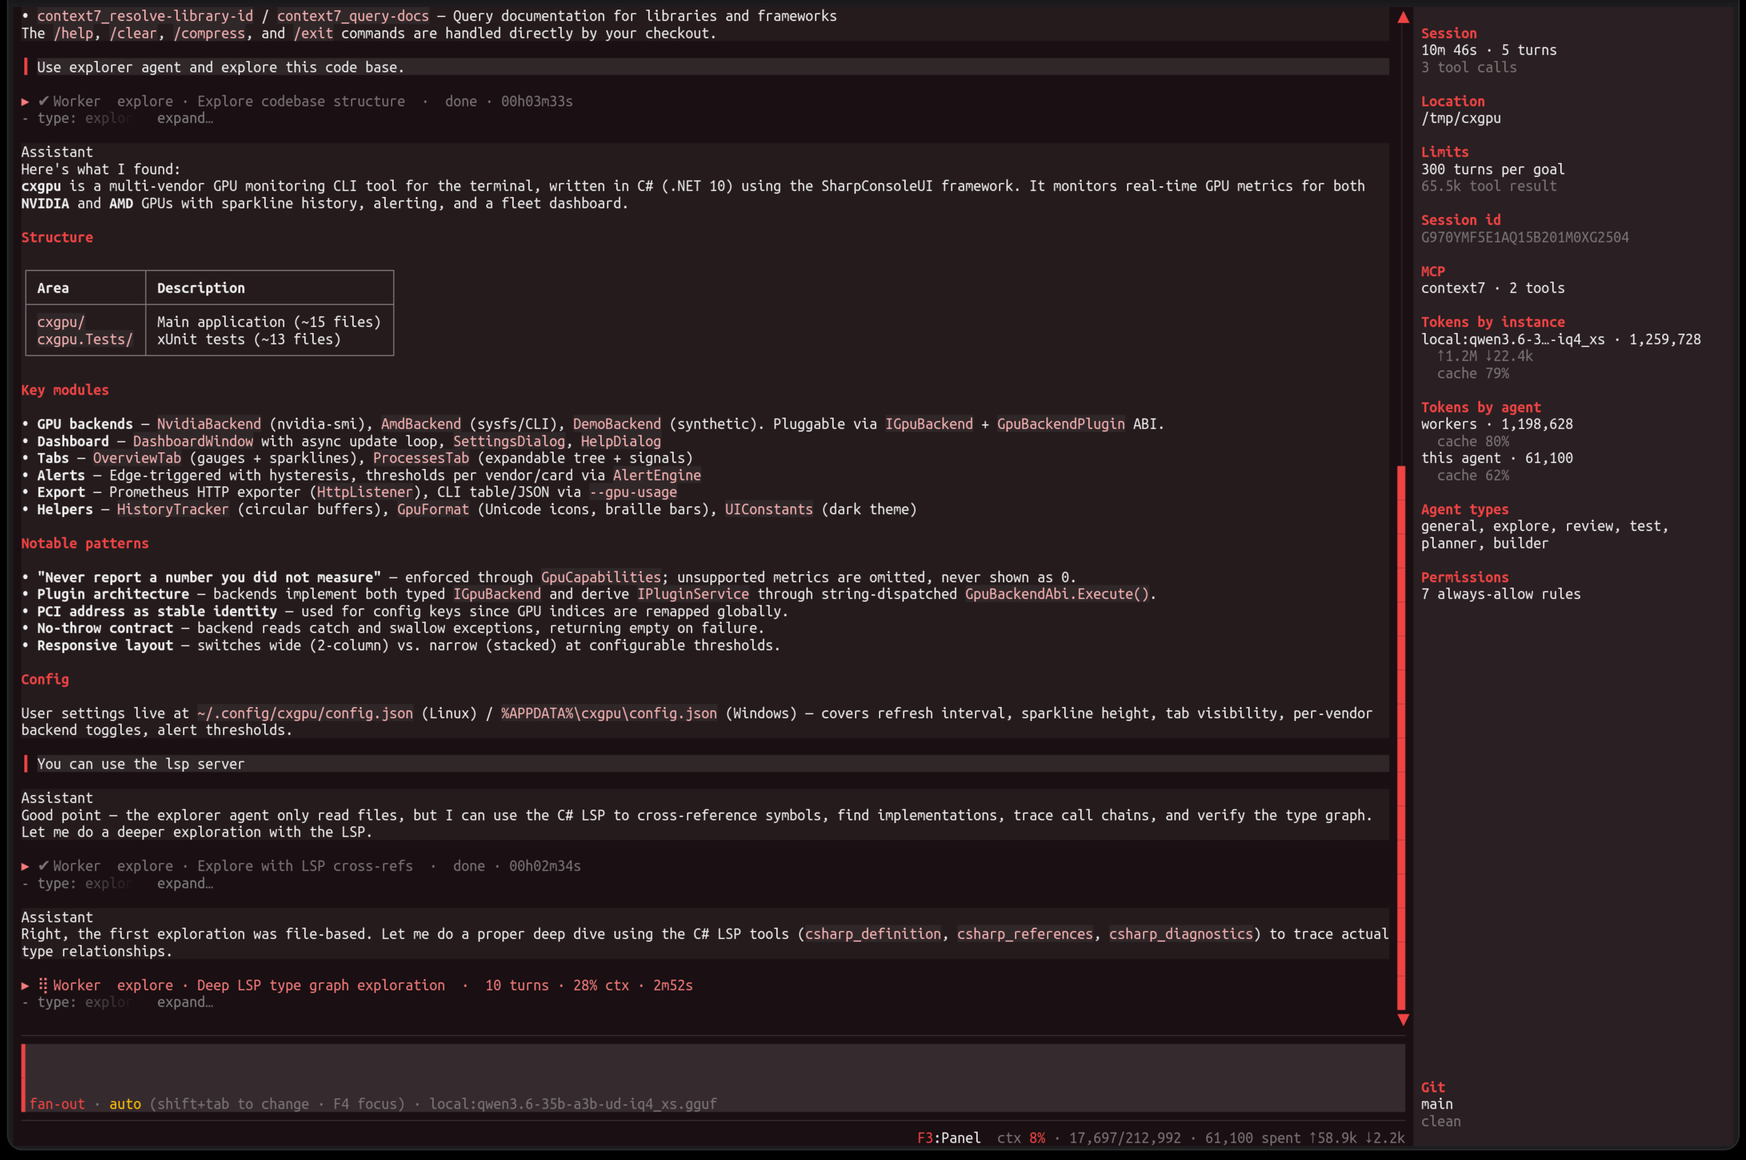The image size is (1746, 1160).
Task: Click the 'MCP' panel heading
Action: coord(1433,271)
